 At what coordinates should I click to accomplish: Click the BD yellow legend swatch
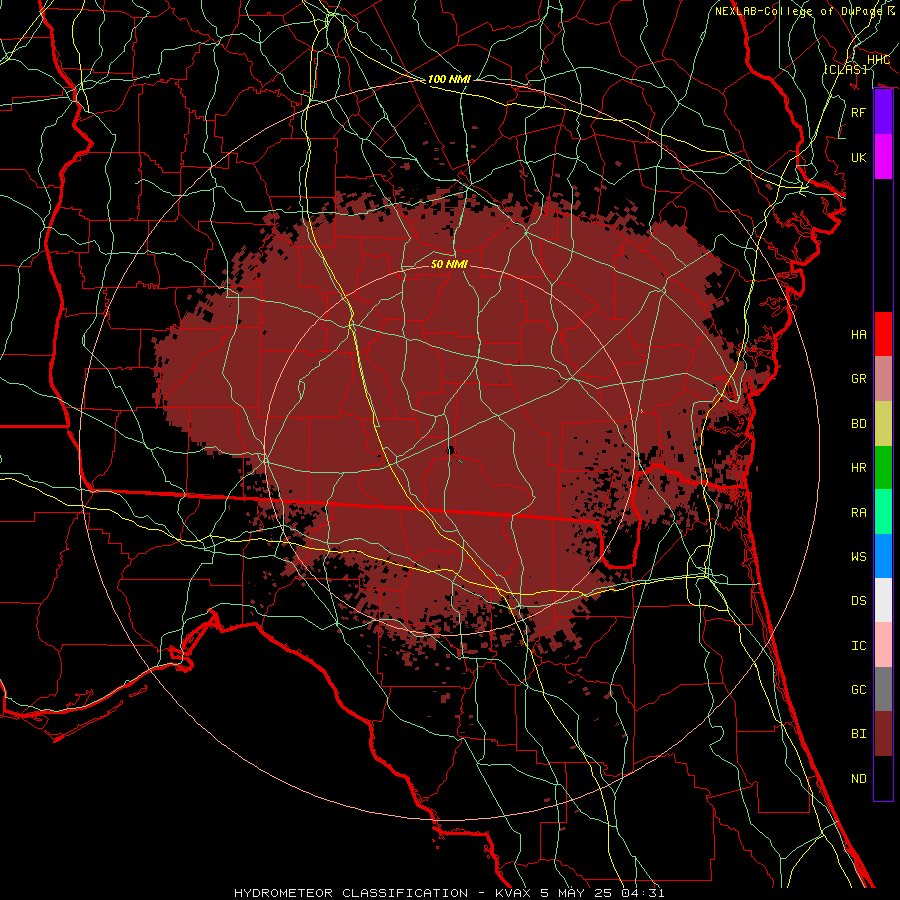tap(883, 423)
